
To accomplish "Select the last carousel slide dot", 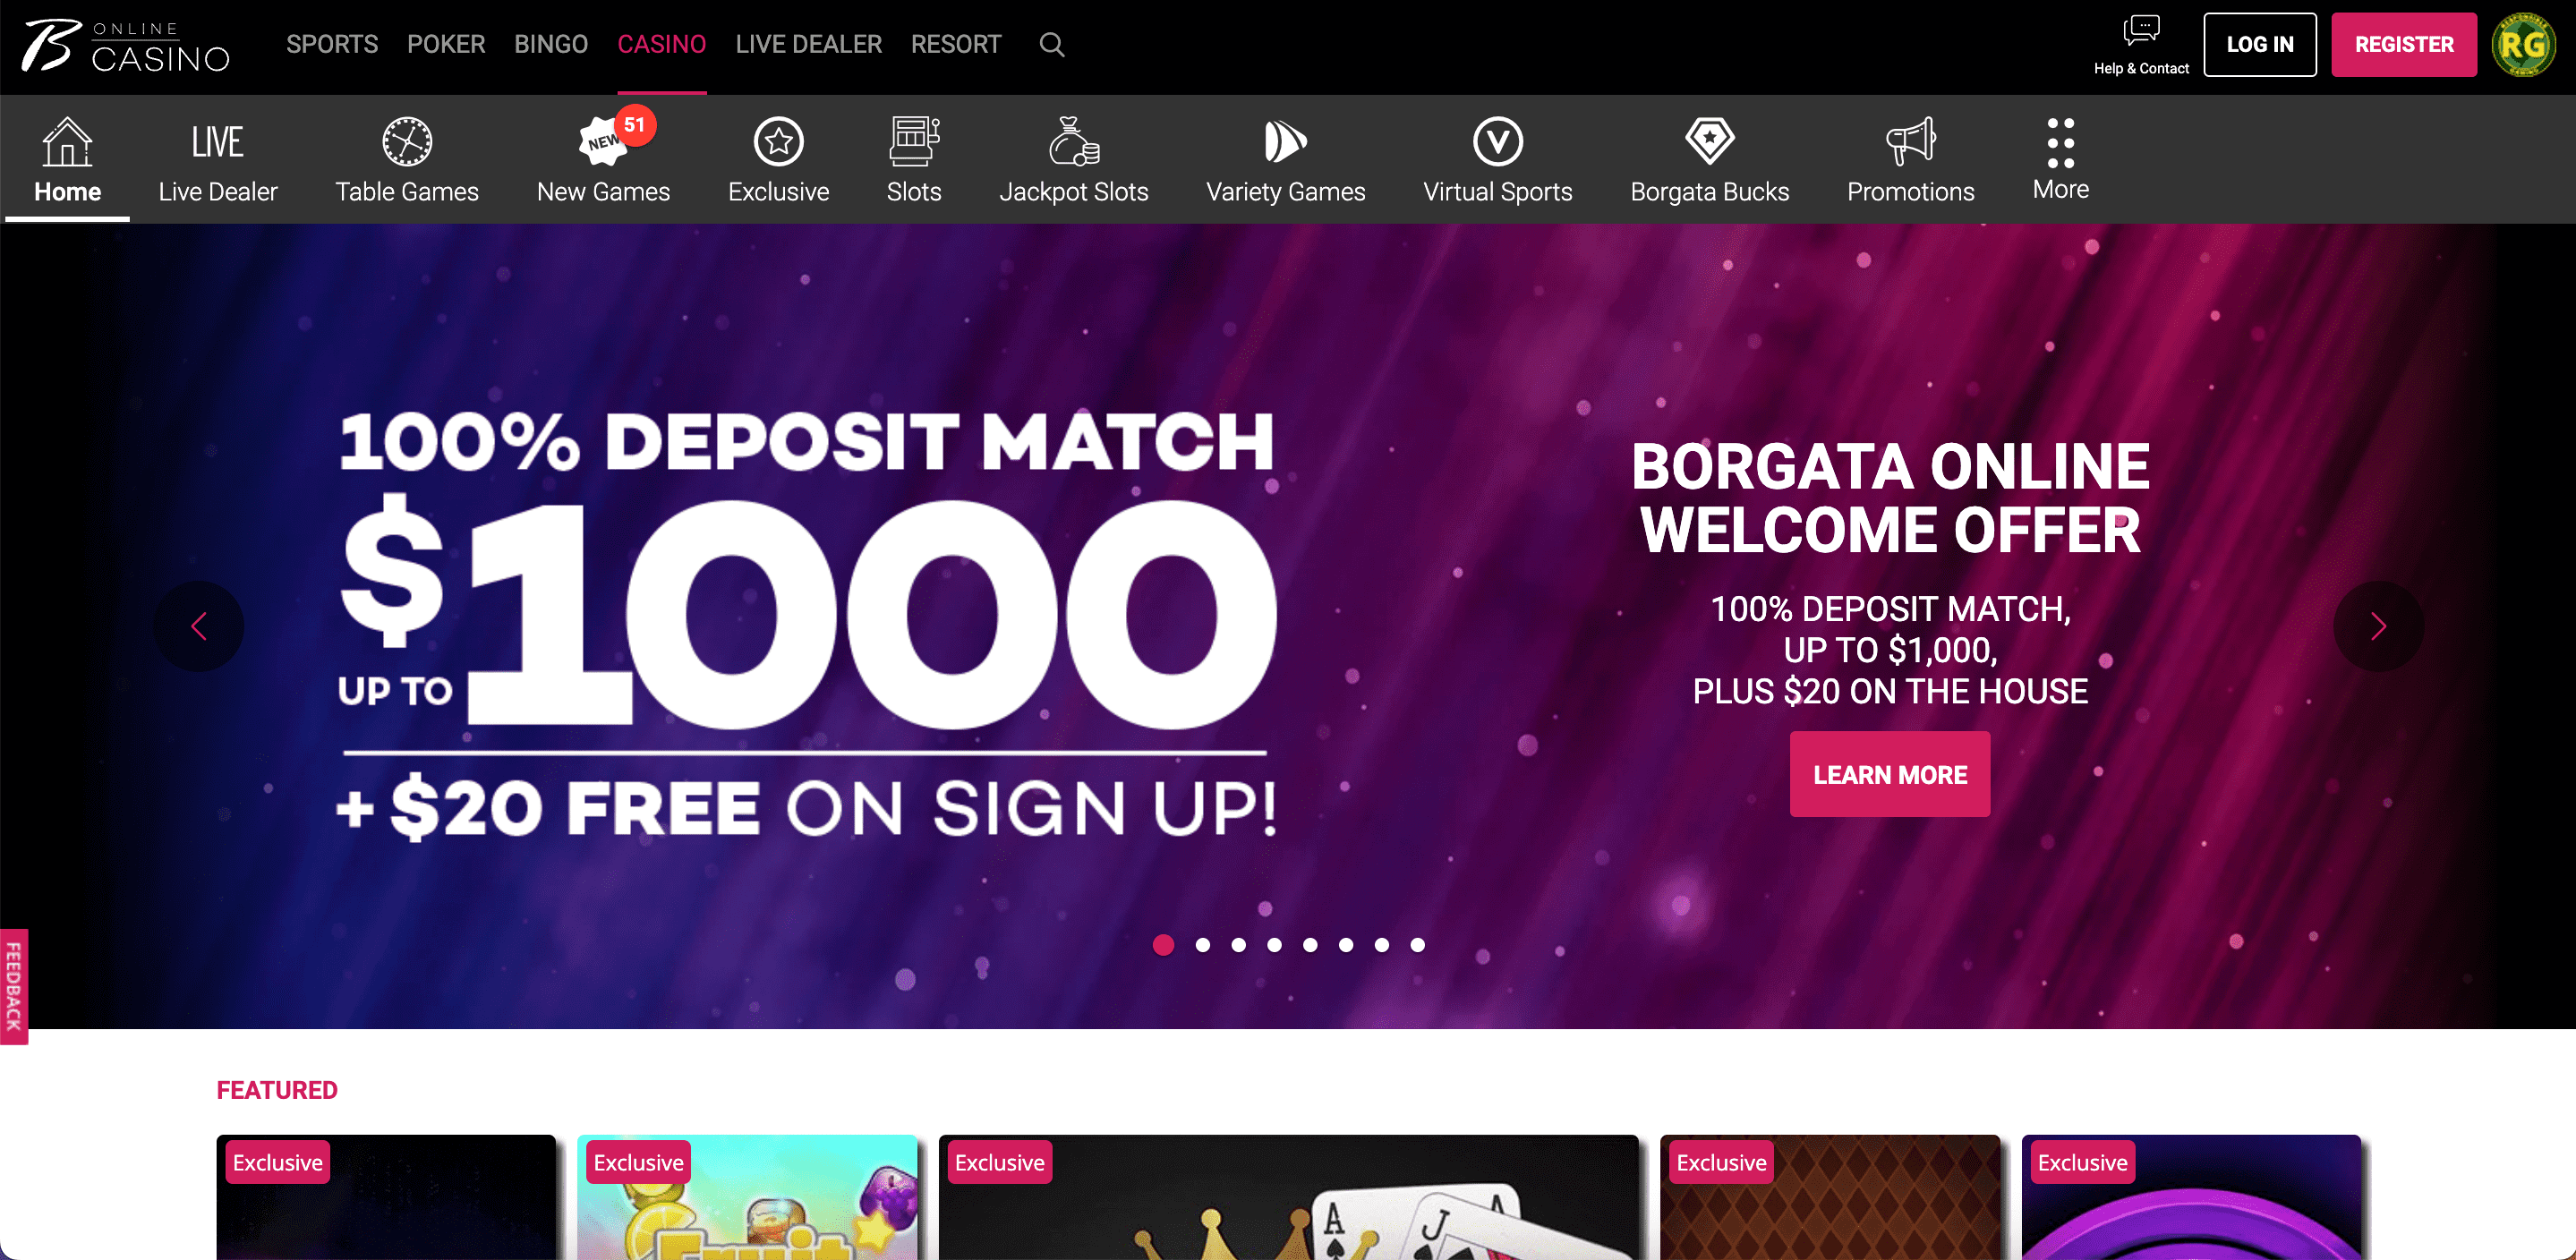I will [x=1417, y=945].
